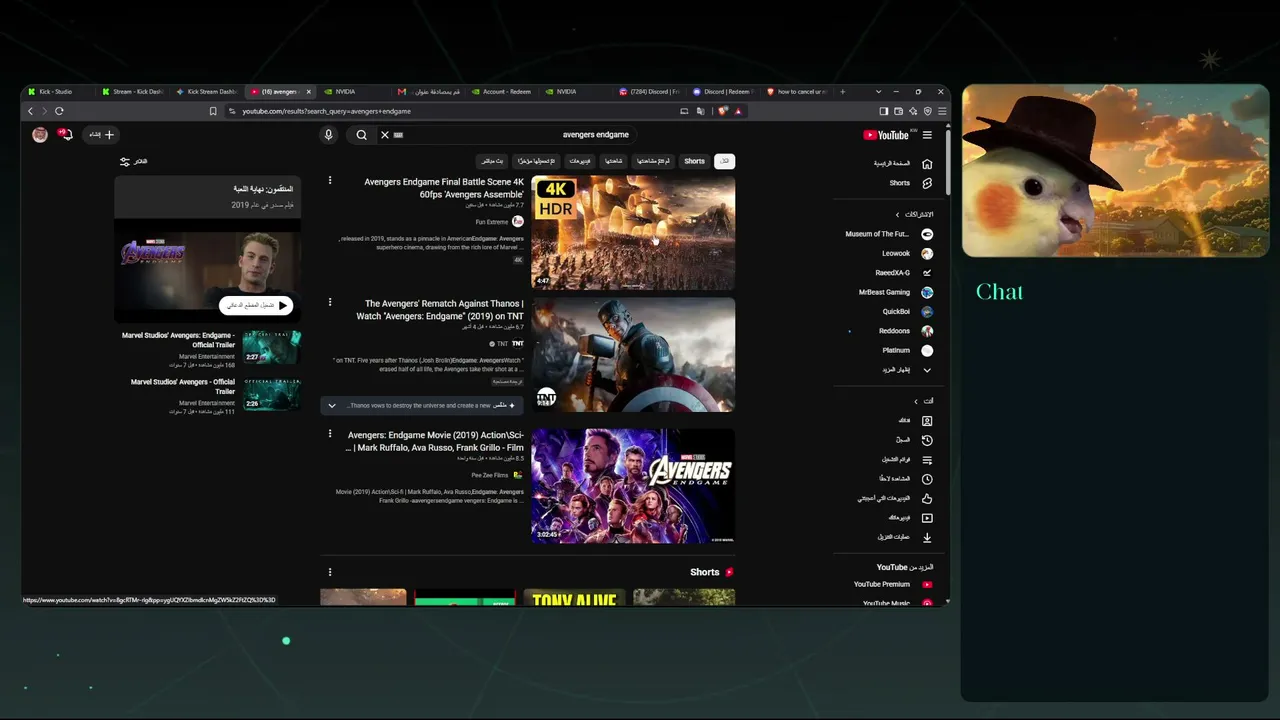Open the account avatar menu

(x=40, y=135)
